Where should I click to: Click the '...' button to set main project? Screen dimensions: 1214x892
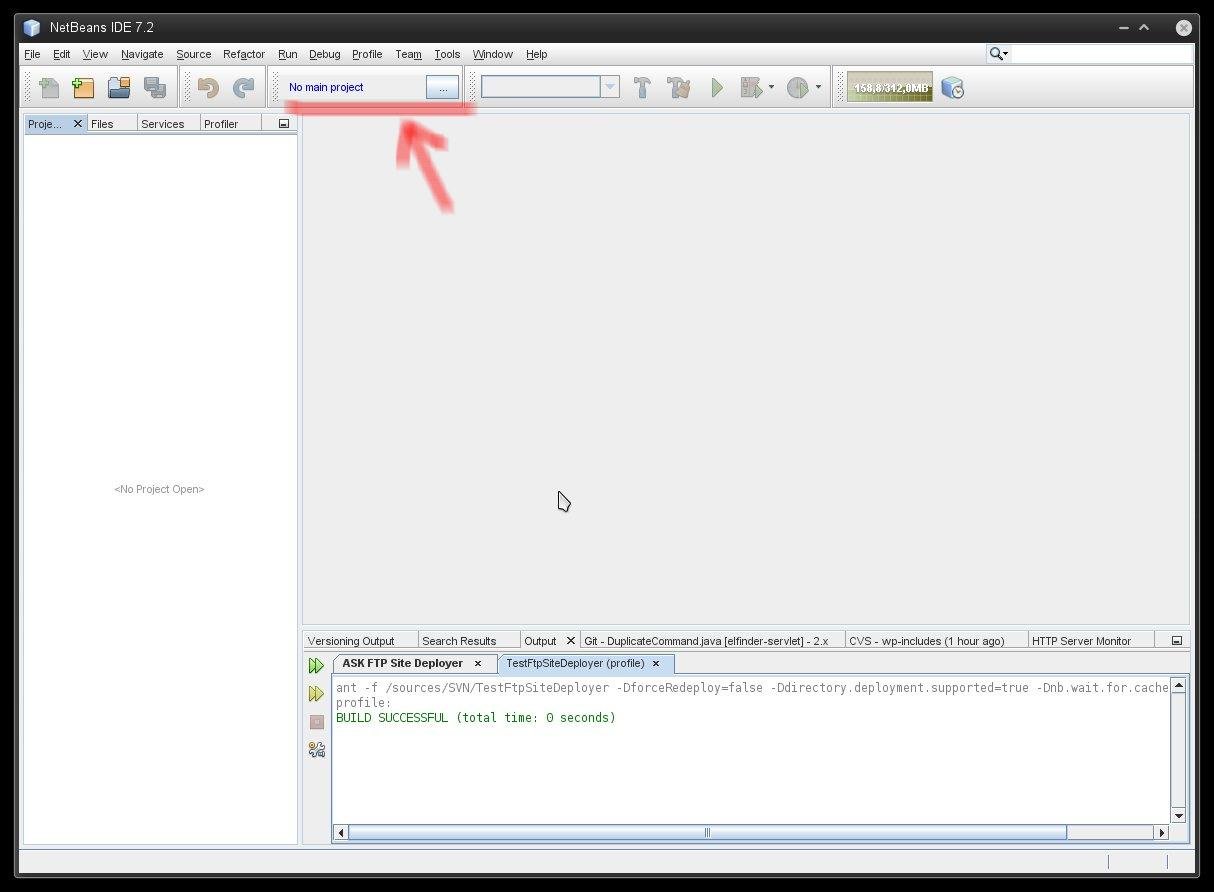(x=441, y=87)
